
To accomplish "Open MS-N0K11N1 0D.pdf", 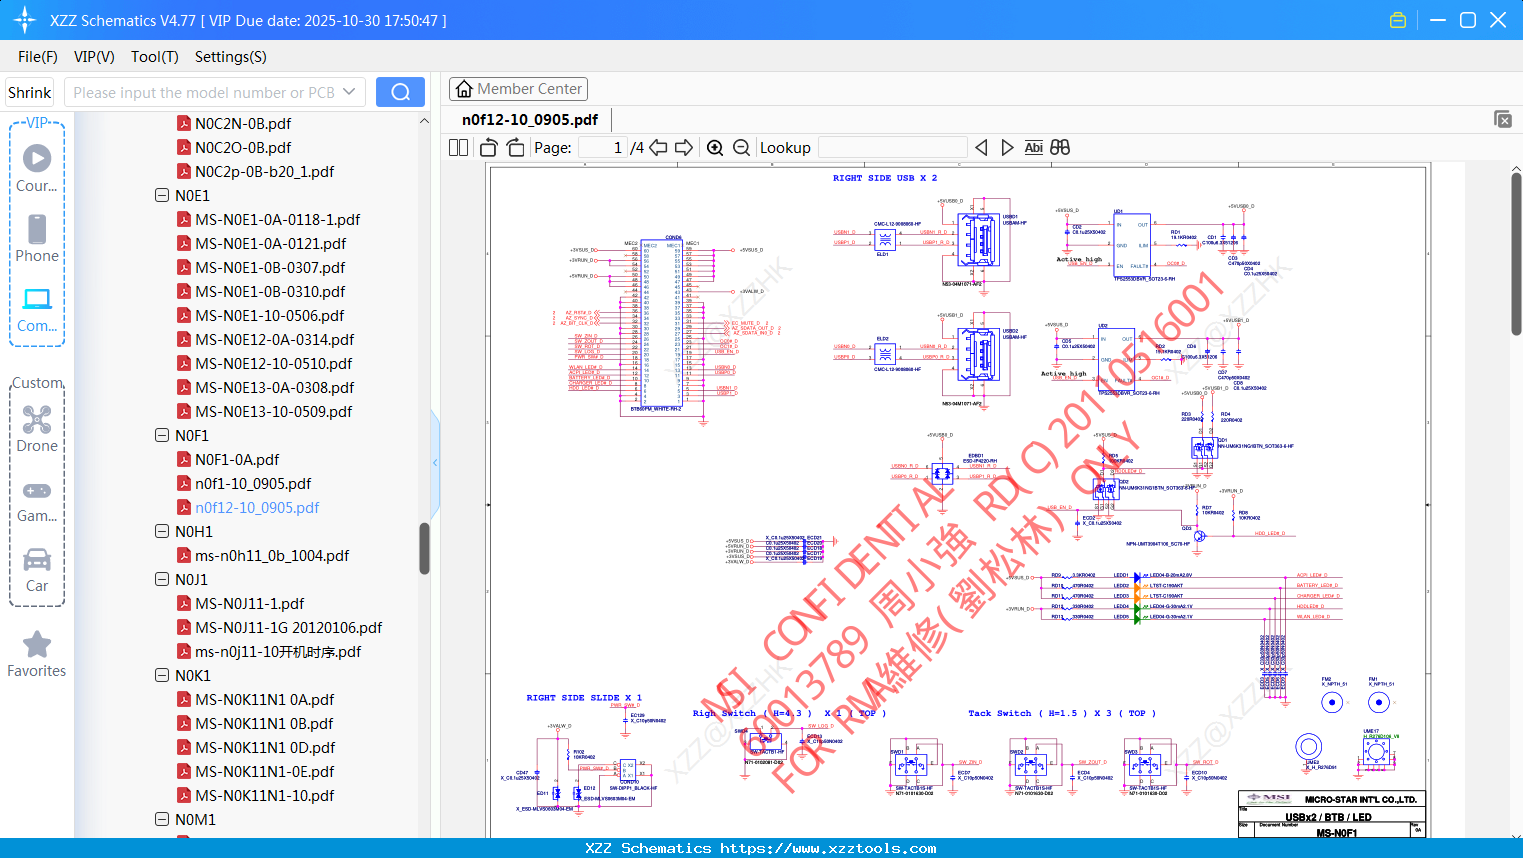I will point(265,747).
